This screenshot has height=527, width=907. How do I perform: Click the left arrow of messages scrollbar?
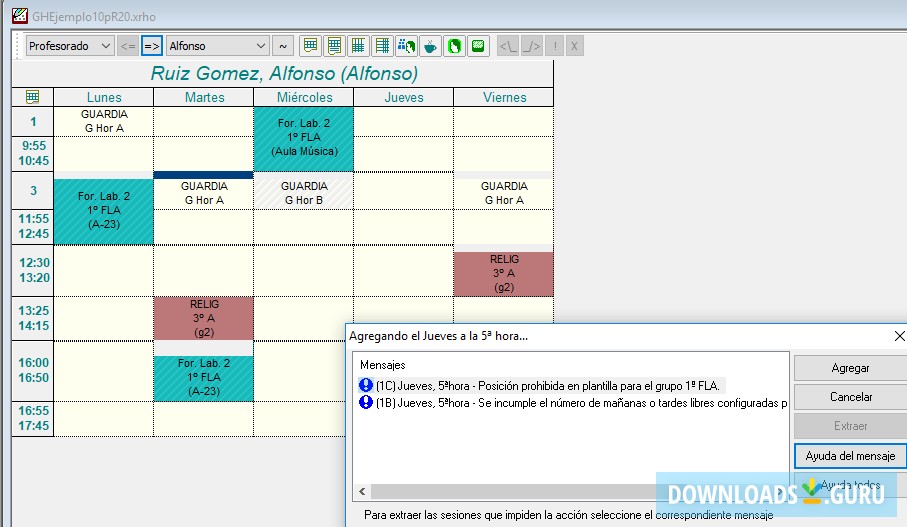tap(362, 492)
